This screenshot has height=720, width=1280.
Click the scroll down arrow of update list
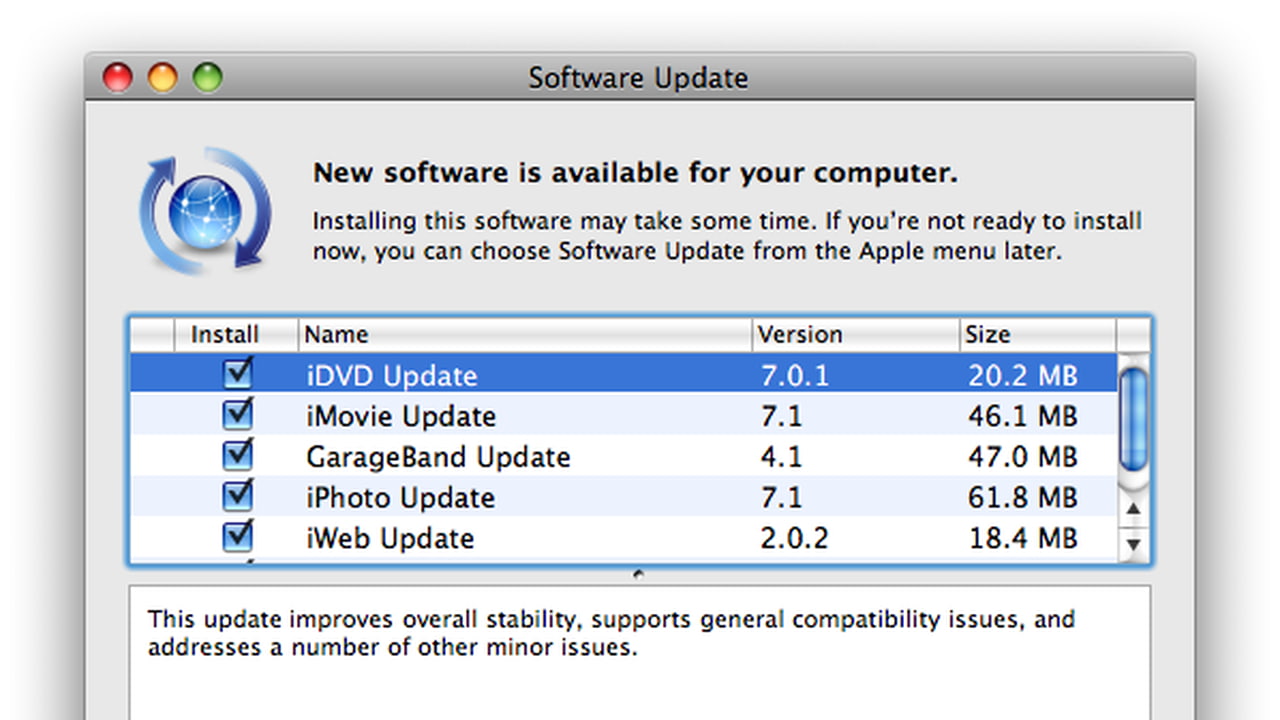[x=1133, y=544]
